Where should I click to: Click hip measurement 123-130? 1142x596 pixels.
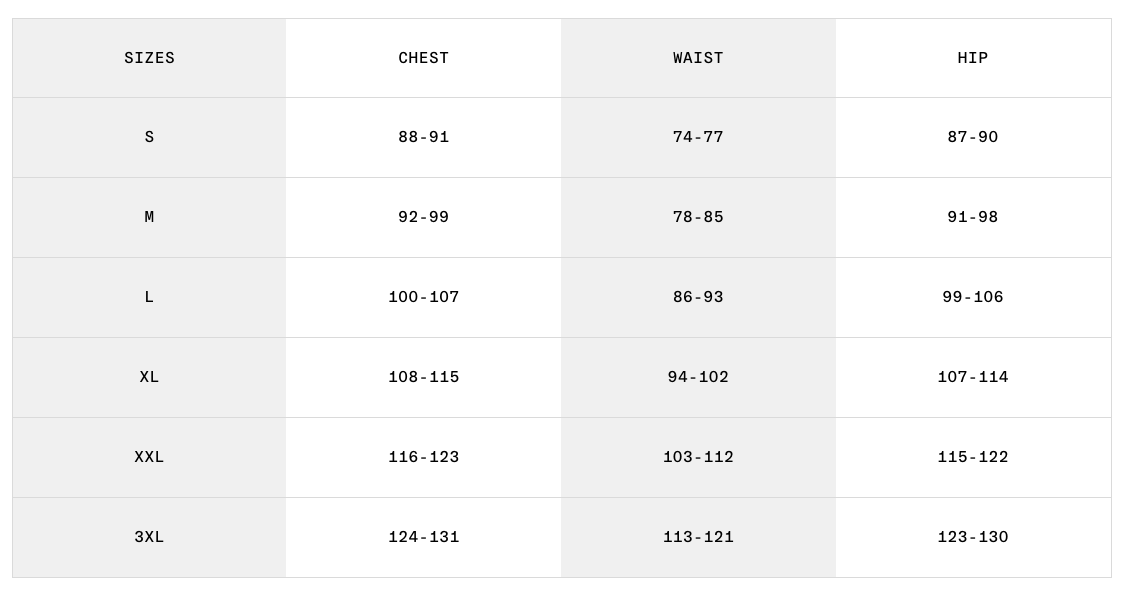[x=973, y=537]
